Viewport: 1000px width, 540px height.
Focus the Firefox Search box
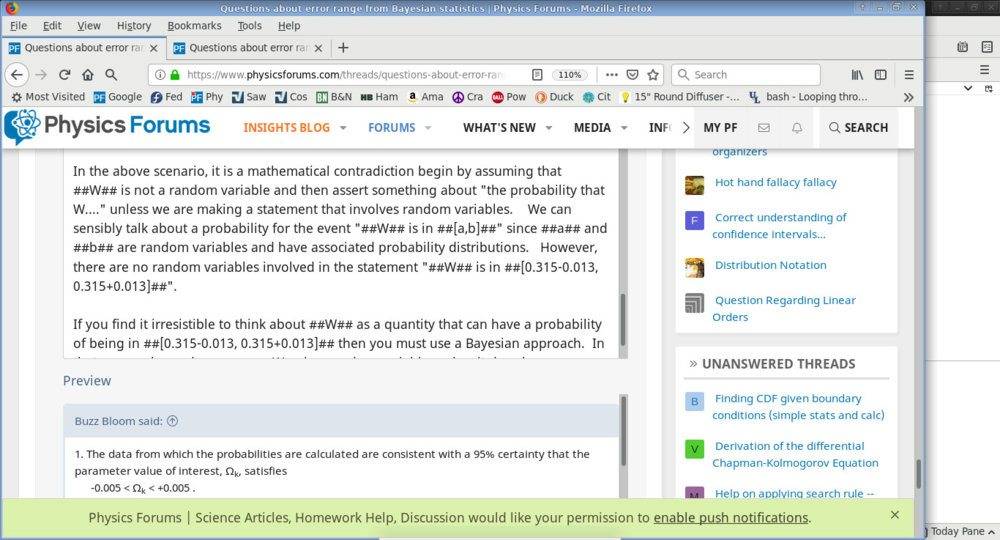click(746, 75)
